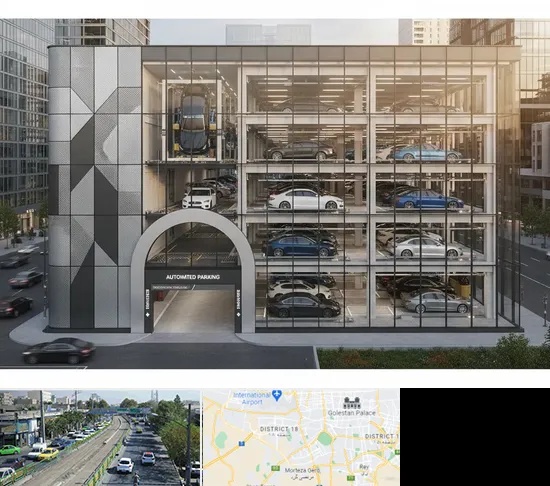Screen dimensions: 550x486
Task: Click the diamond icon on left entrance pillar
Action: (x=147, y=315)
